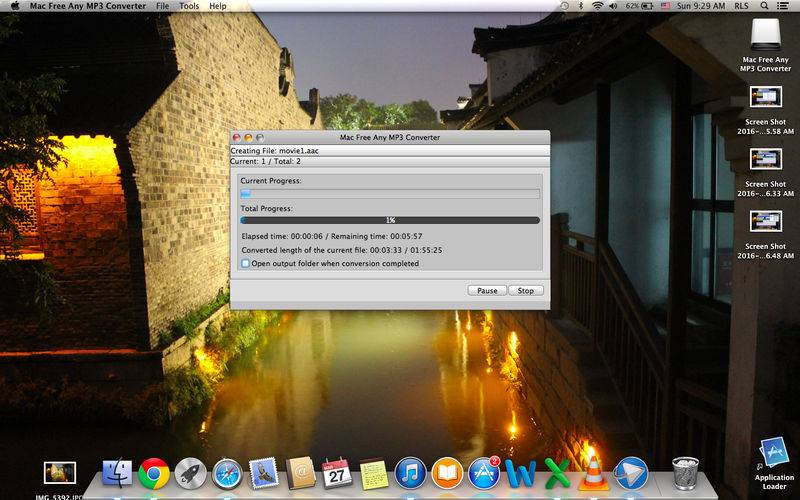Open Finder from the Dock

tap(117, 473)
